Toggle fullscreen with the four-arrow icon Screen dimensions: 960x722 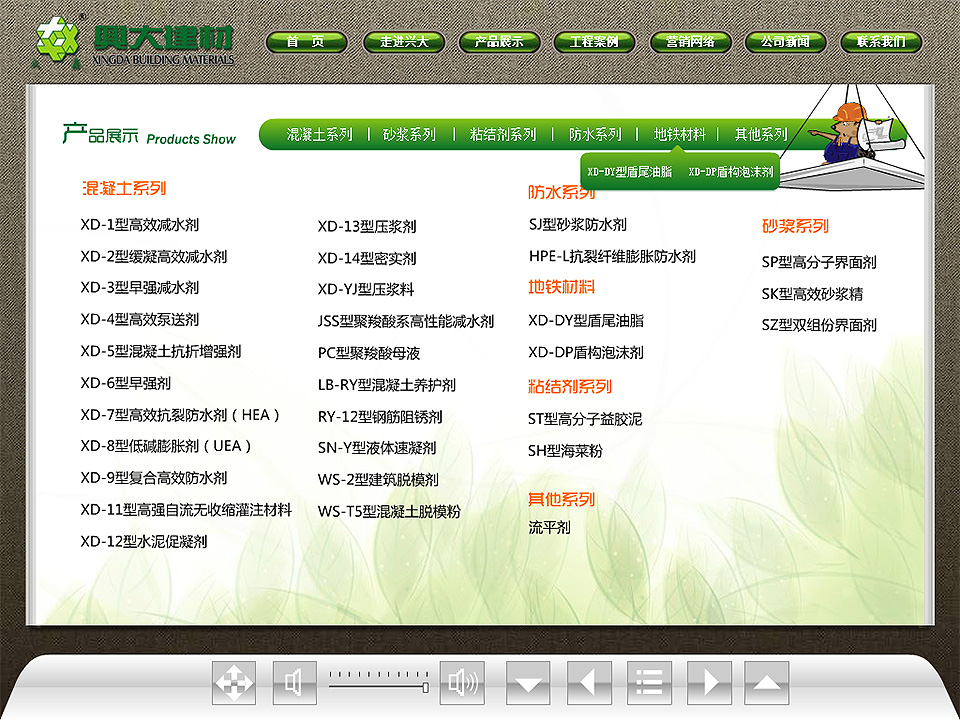click(x=234, y=682)
